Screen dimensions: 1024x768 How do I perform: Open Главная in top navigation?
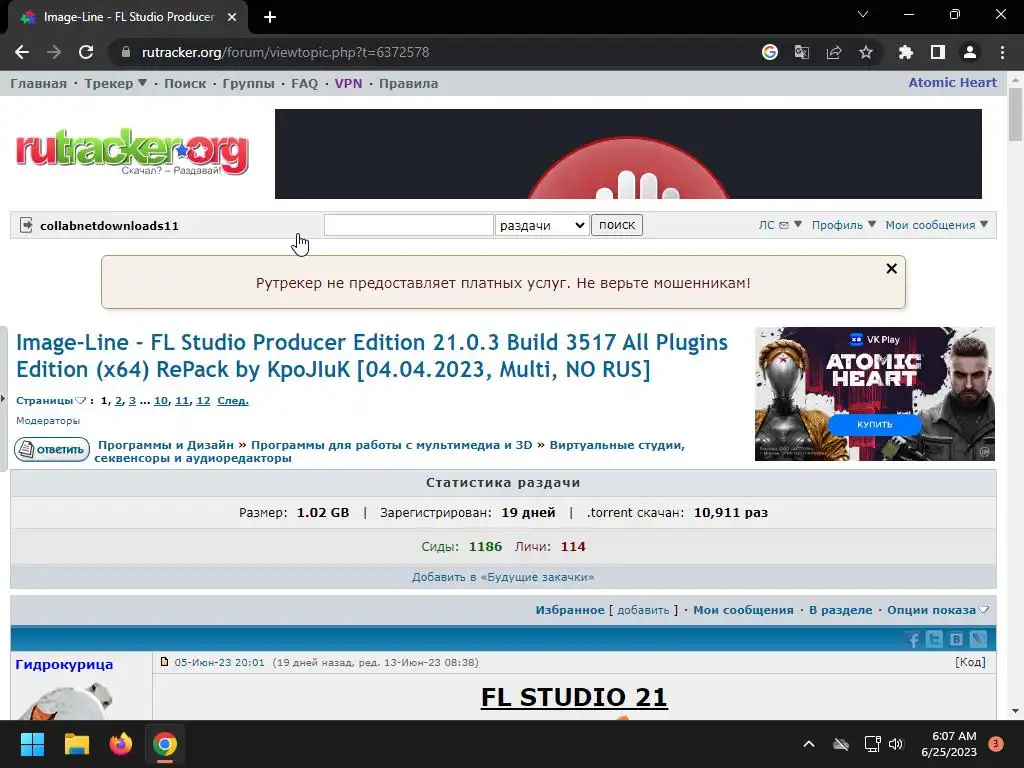tap(39, 84)
